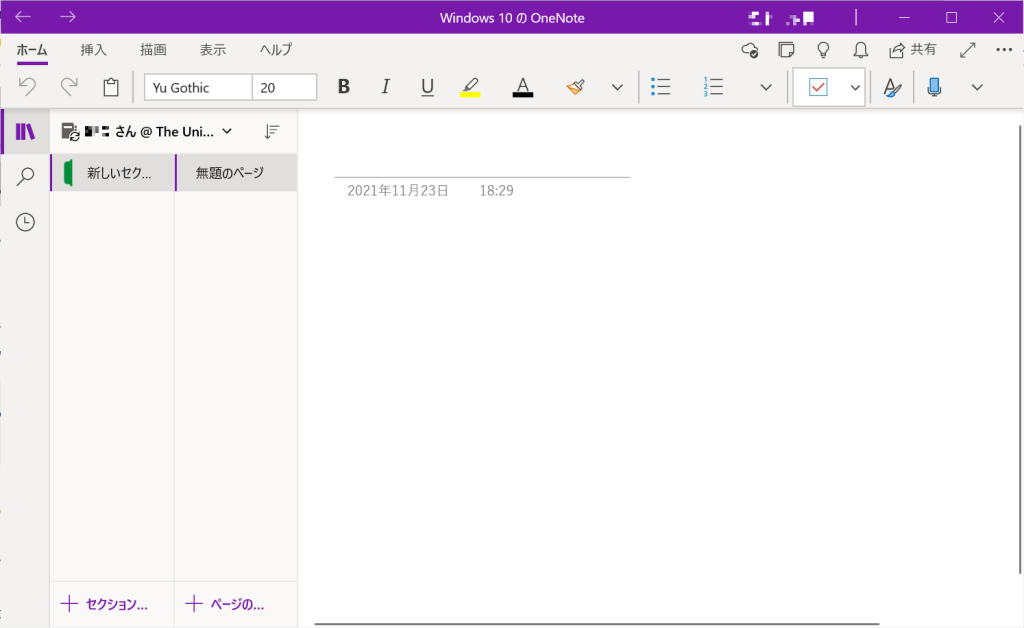The width and height of the screenshot is (1024, 628).
Task: Open the Sticky Notes feed icon
Action: tap(786, 50)
